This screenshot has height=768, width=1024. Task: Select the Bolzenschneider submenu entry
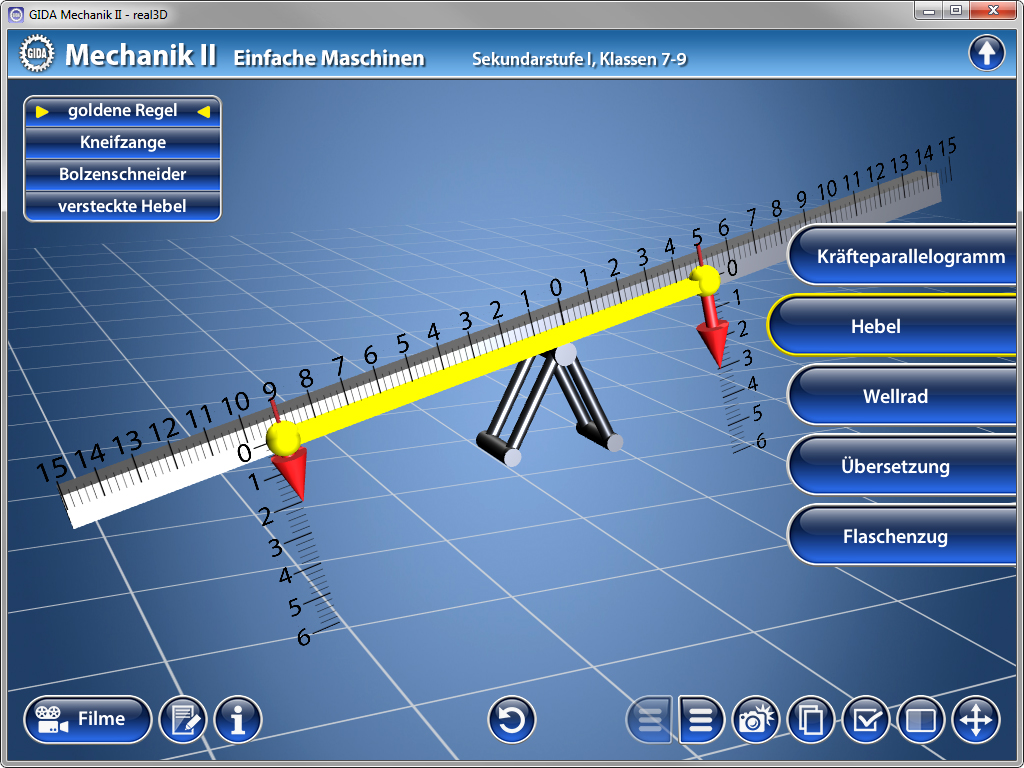tap(122, 175)
